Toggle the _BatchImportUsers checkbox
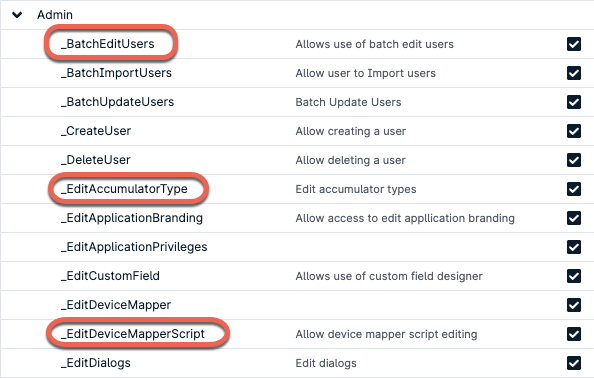This screenshot has height=378, width=594. [x=574, y=73]
